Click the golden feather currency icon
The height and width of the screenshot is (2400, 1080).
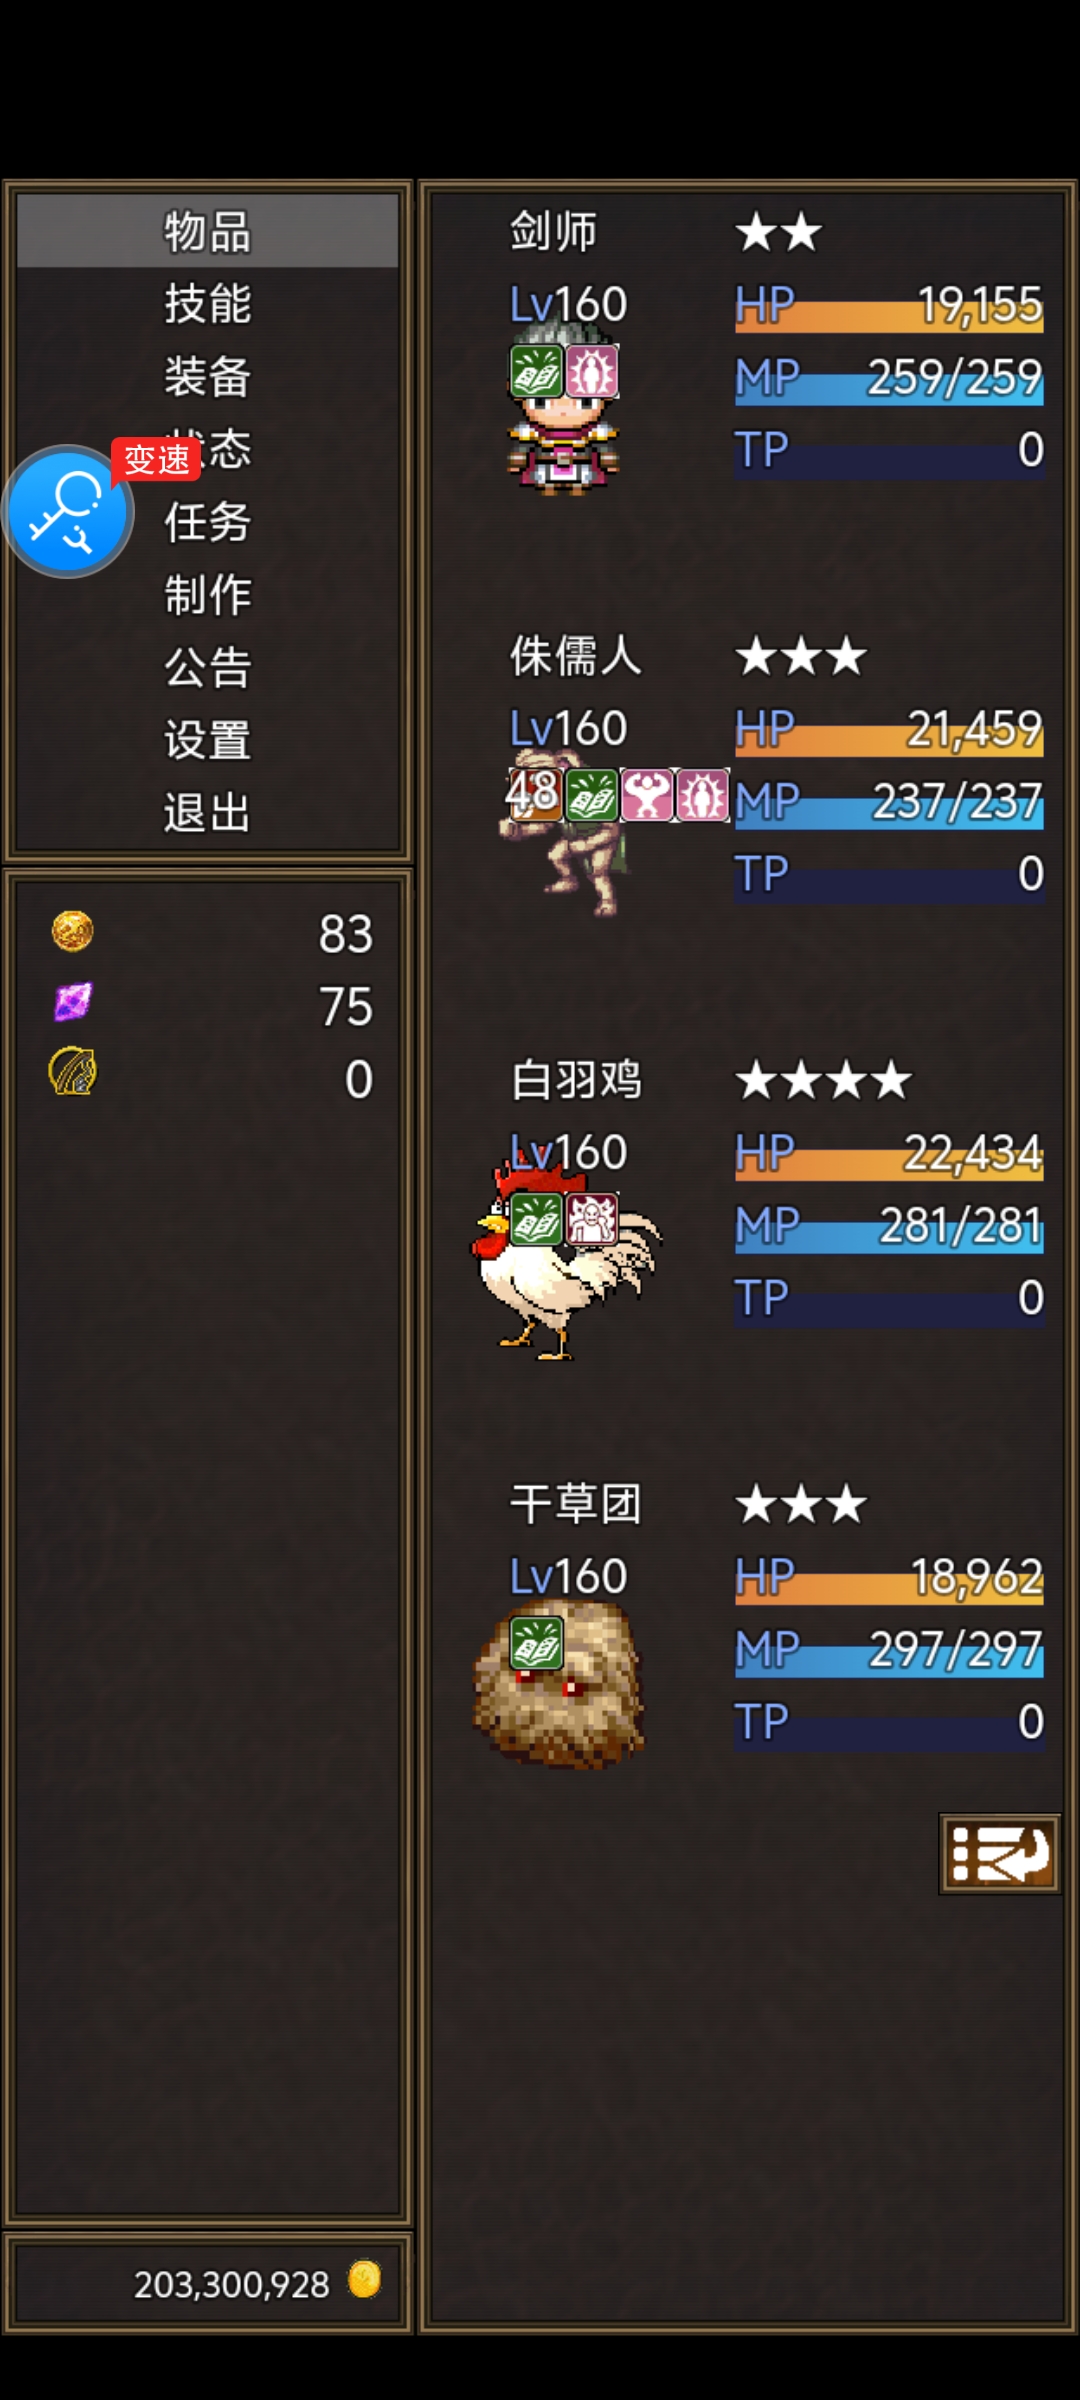72,1072
